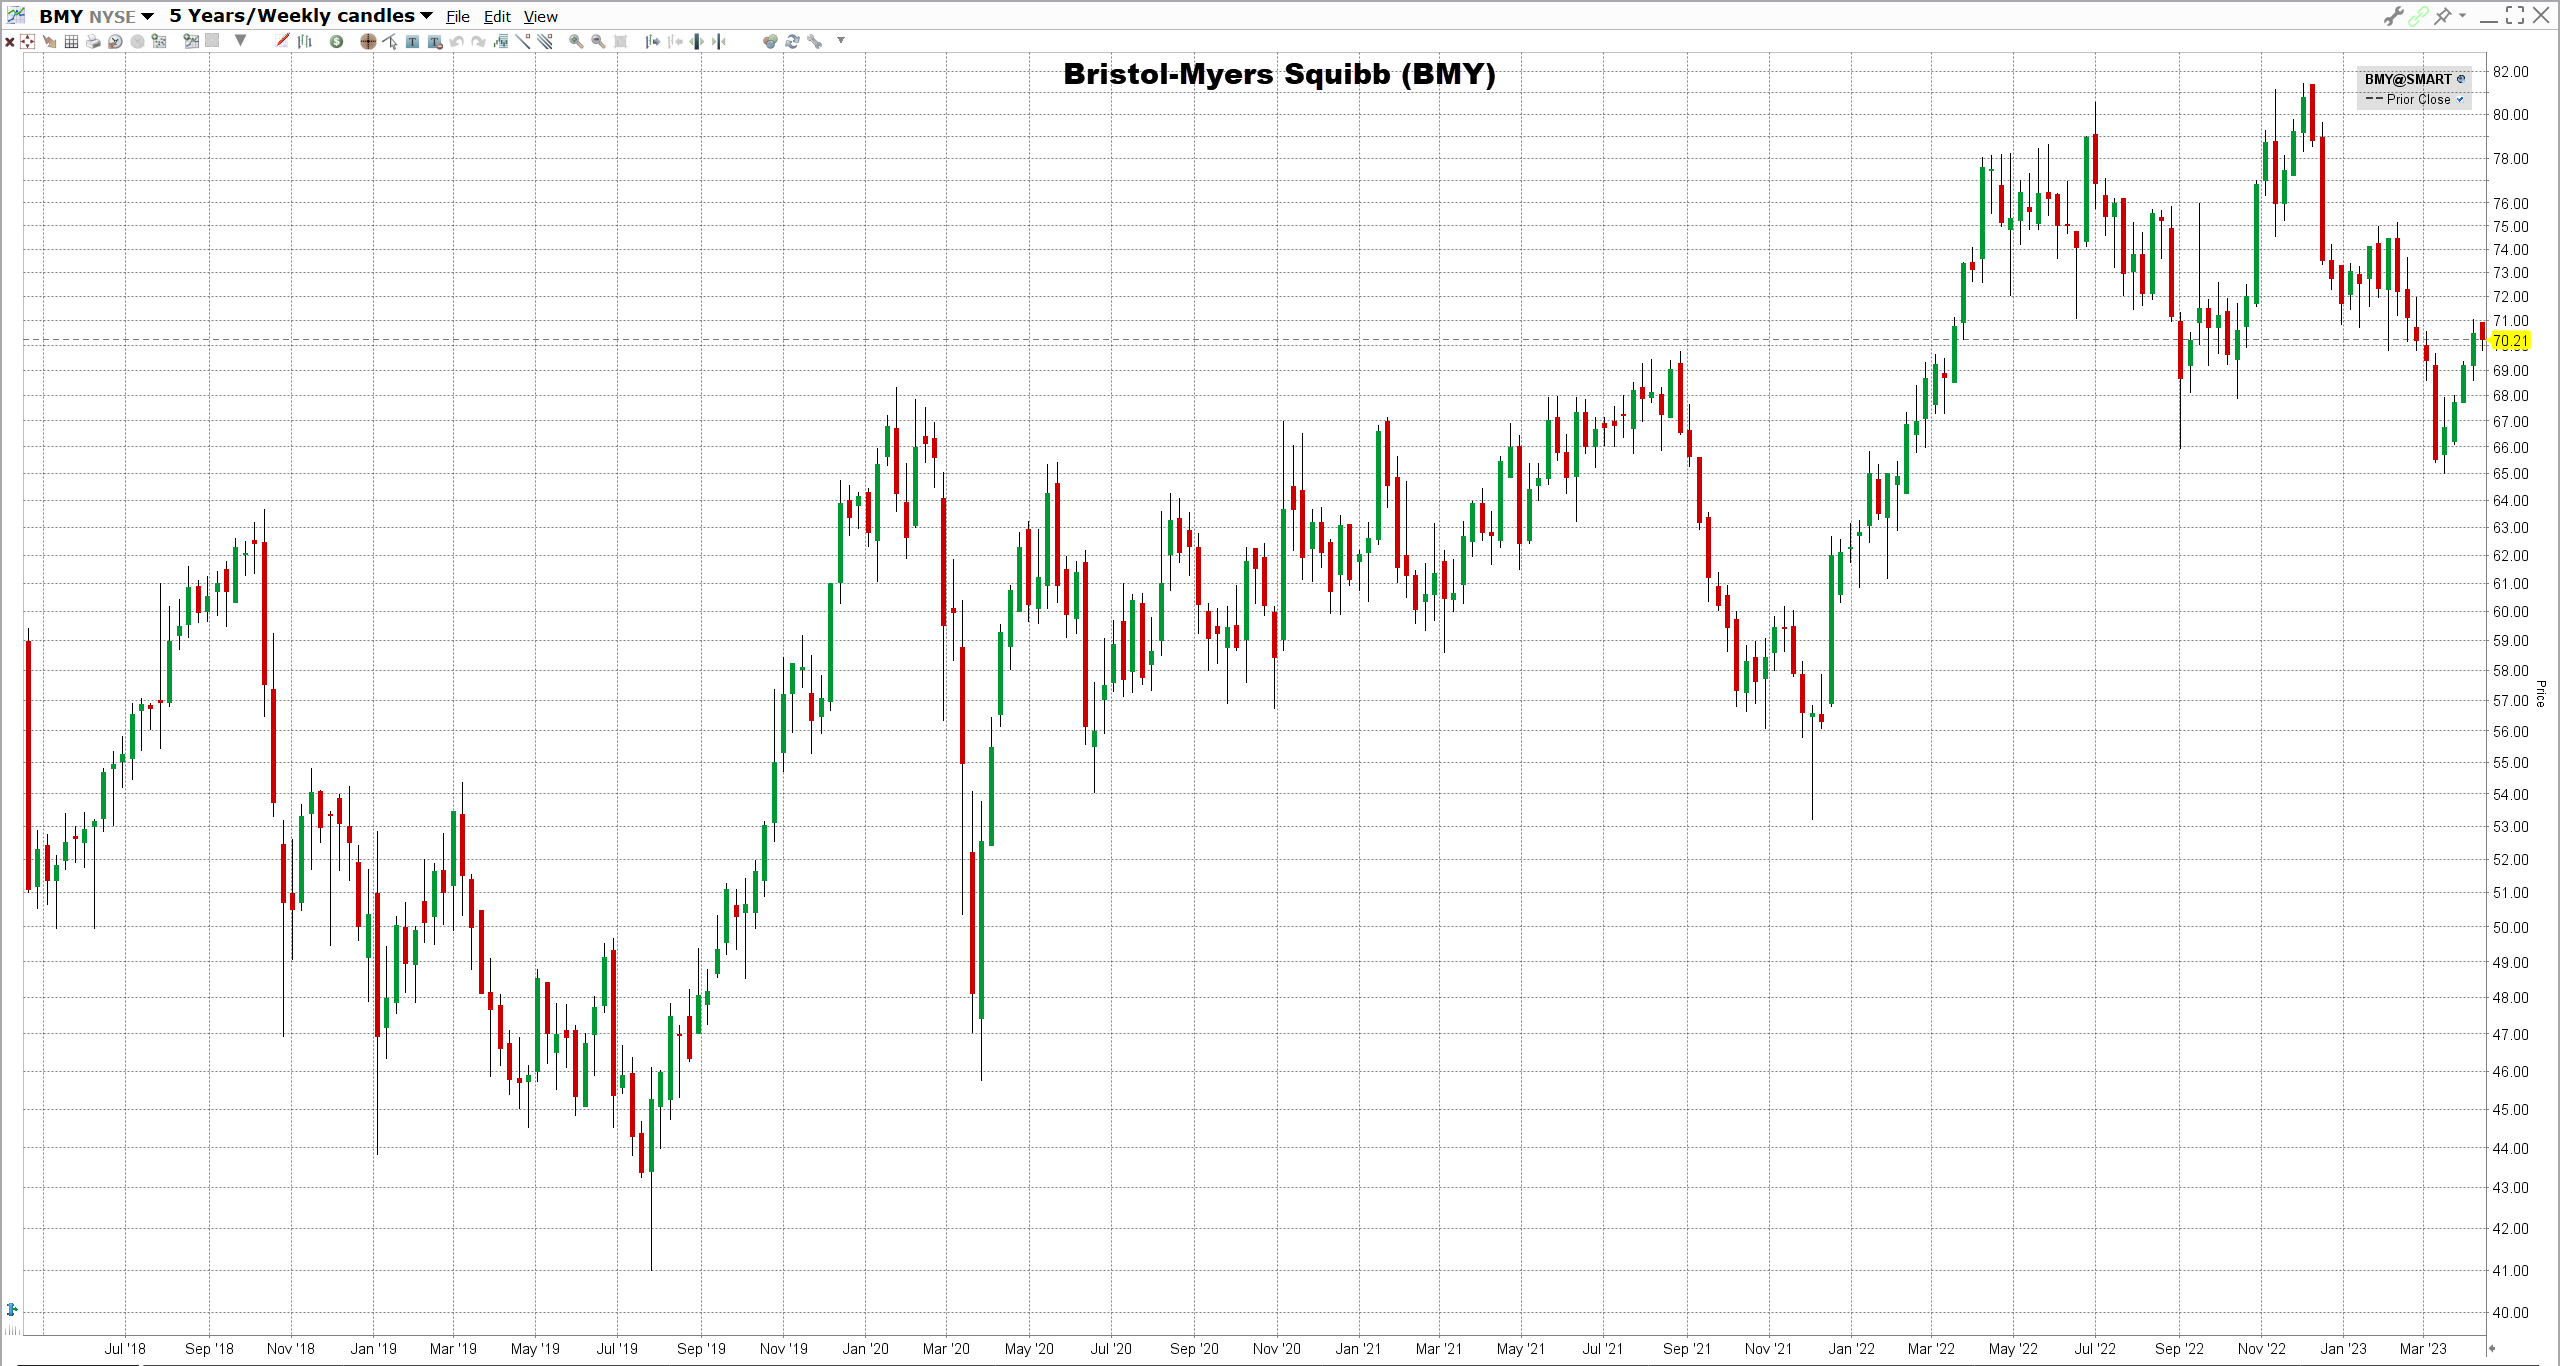The image size is (2560, 1366).
Task: Click the globe icon next to BMY@SMART
Action: point(2461,79)
